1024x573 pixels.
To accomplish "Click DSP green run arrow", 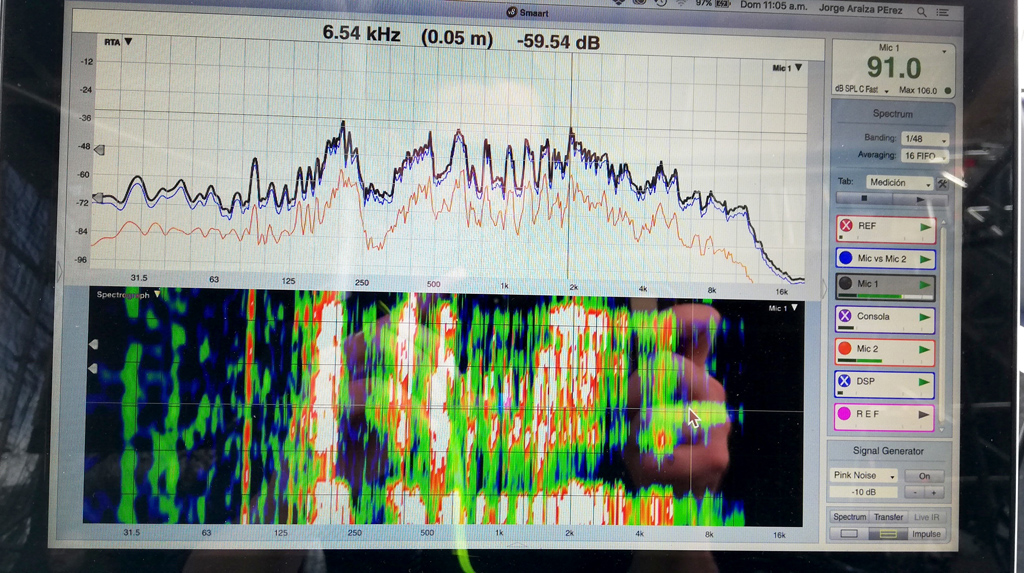I will pyautogui.click(x=923, y=382).
